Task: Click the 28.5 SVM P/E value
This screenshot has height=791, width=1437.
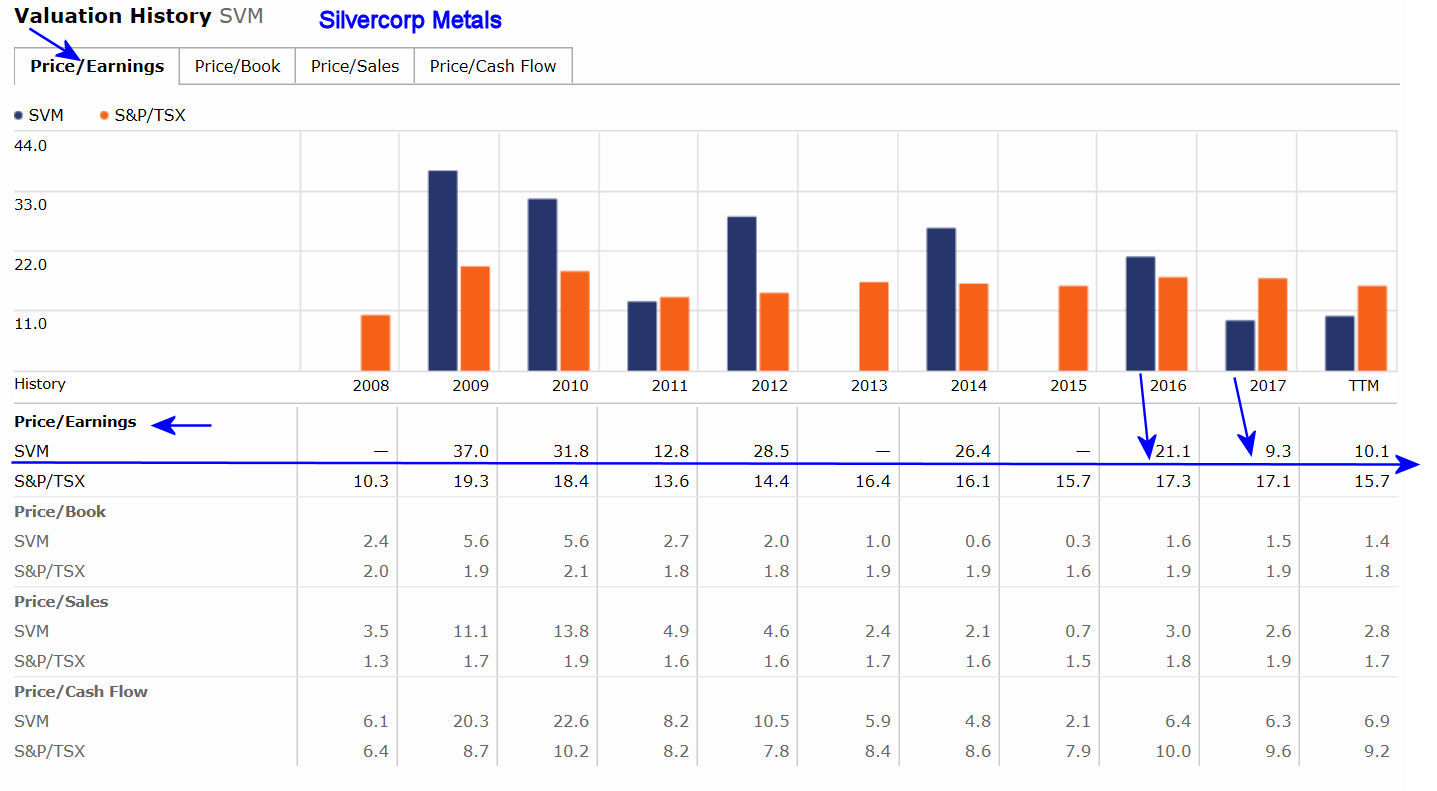Action: pyautogui.click(x=772, y=452)
